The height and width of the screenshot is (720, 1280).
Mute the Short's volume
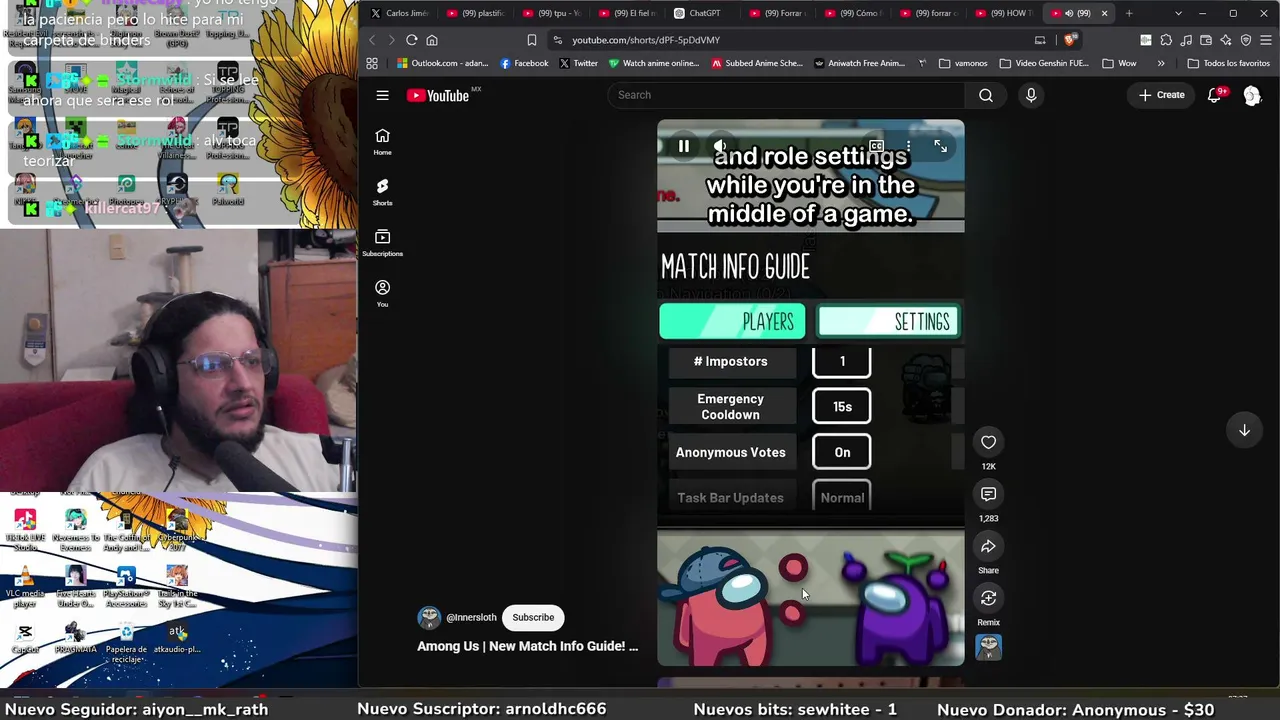[720, 147]
